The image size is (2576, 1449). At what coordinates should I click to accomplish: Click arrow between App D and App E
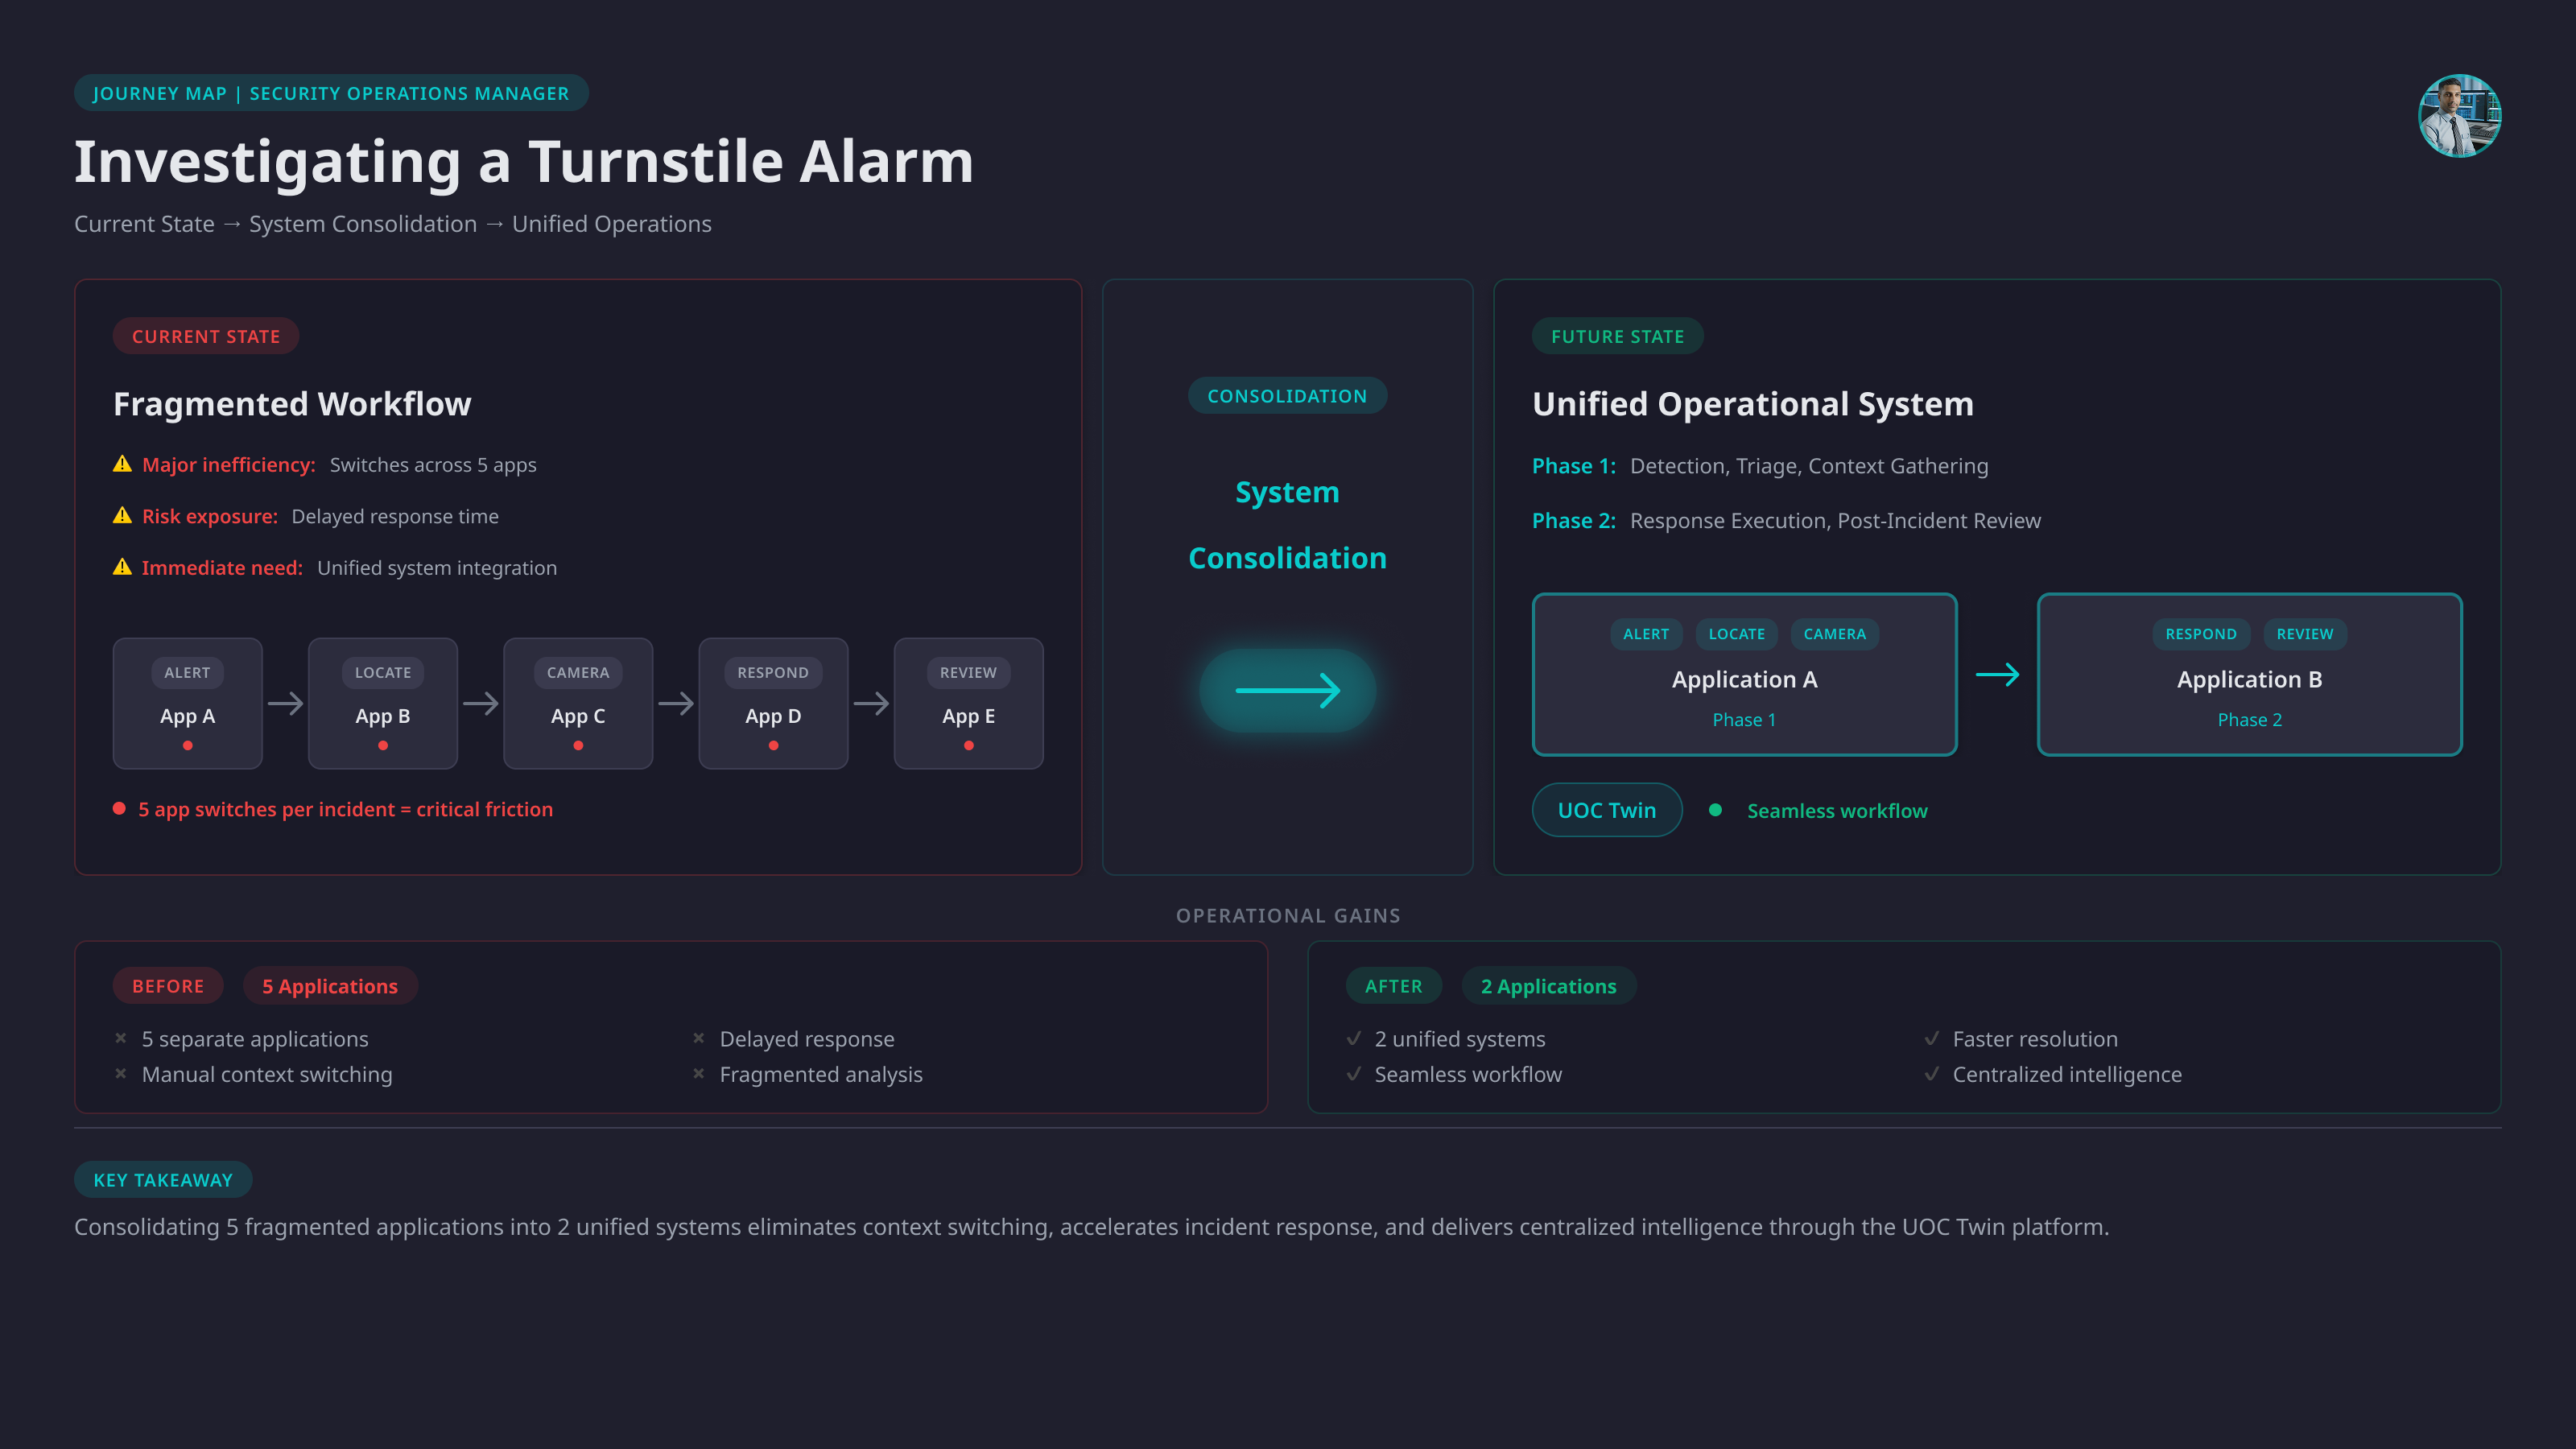871,703
